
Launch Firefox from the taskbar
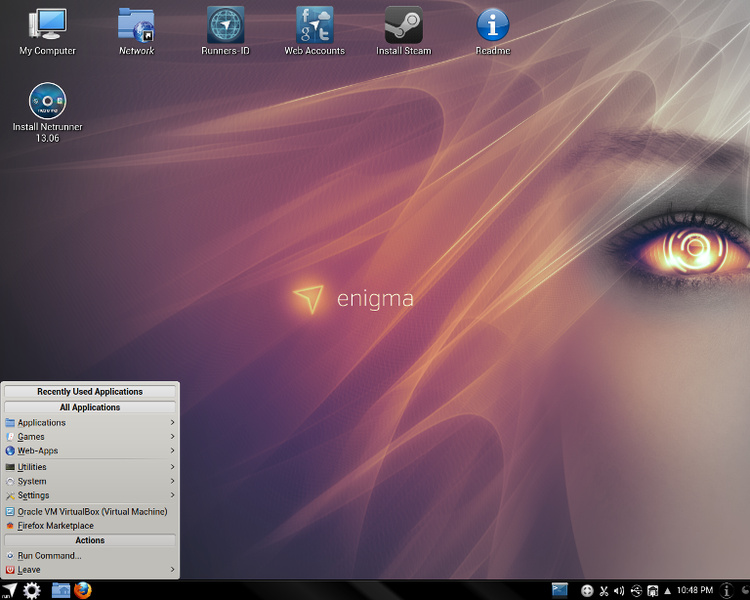pos(82,590)
